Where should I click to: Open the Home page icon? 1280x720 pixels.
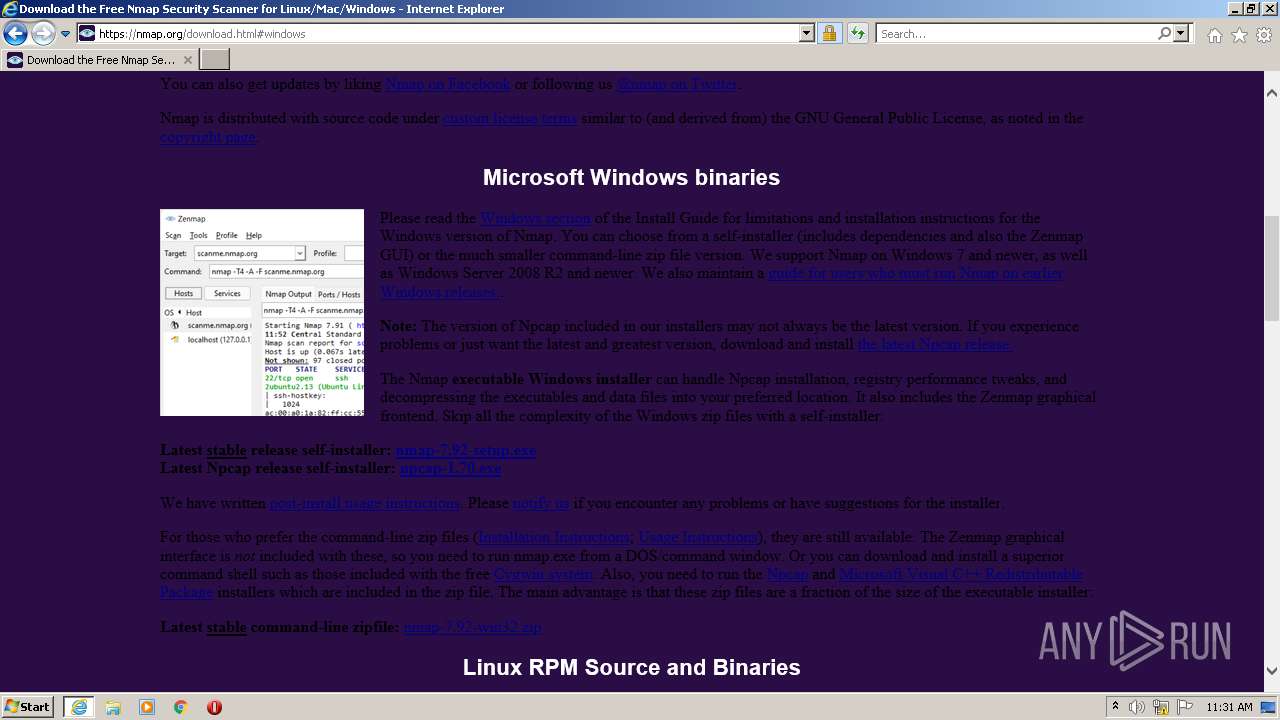[x=1214, y=35]
